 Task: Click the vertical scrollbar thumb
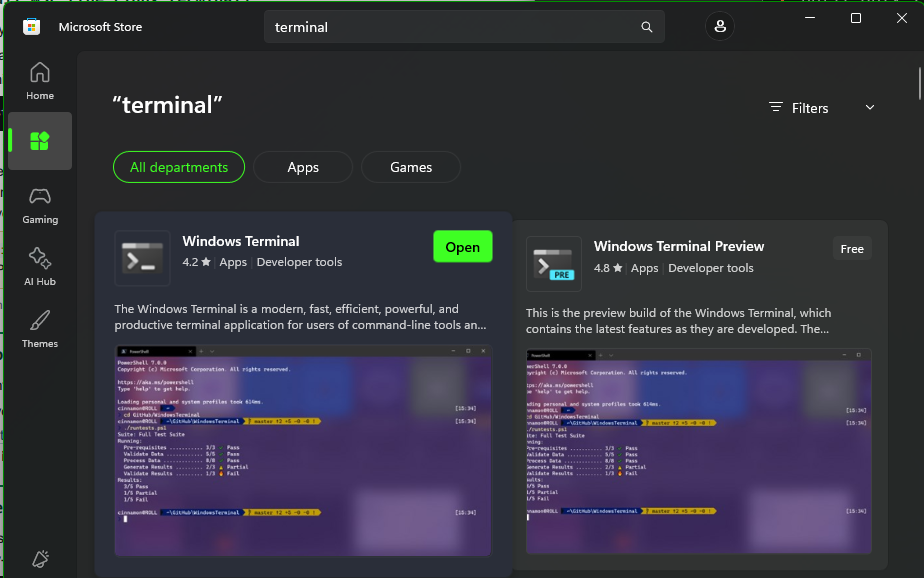coord(919,83)
